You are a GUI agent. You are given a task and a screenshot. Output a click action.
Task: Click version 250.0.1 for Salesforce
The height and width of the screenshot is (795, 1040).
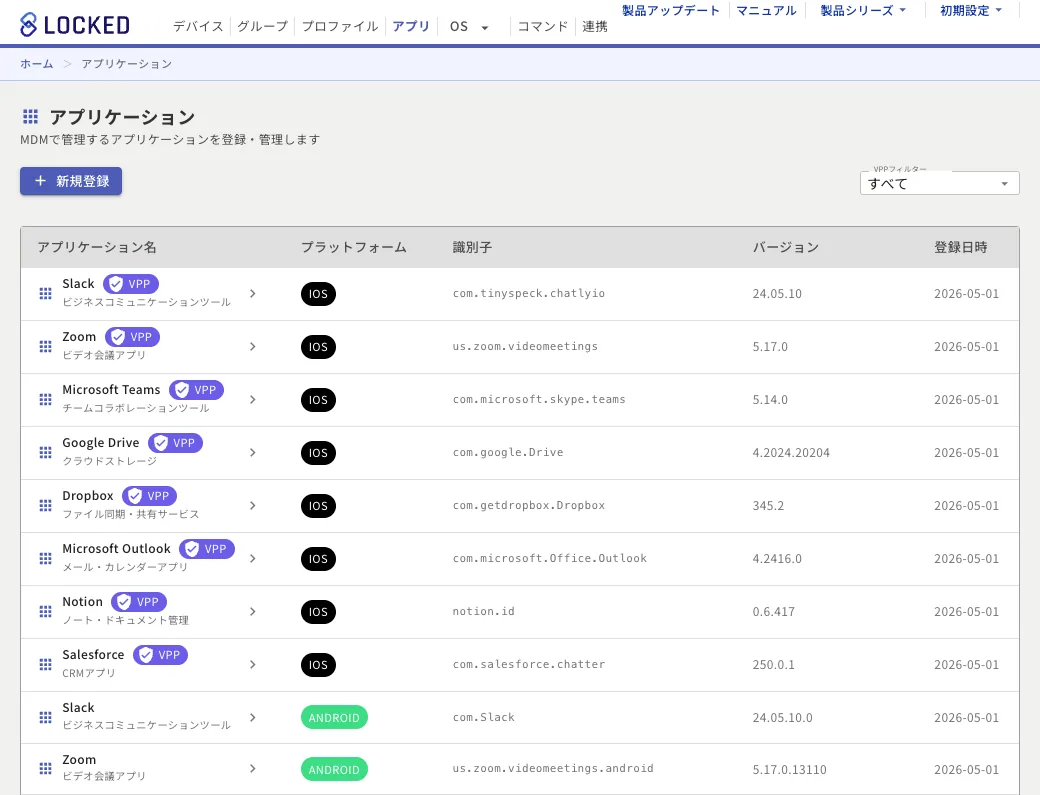773,664
